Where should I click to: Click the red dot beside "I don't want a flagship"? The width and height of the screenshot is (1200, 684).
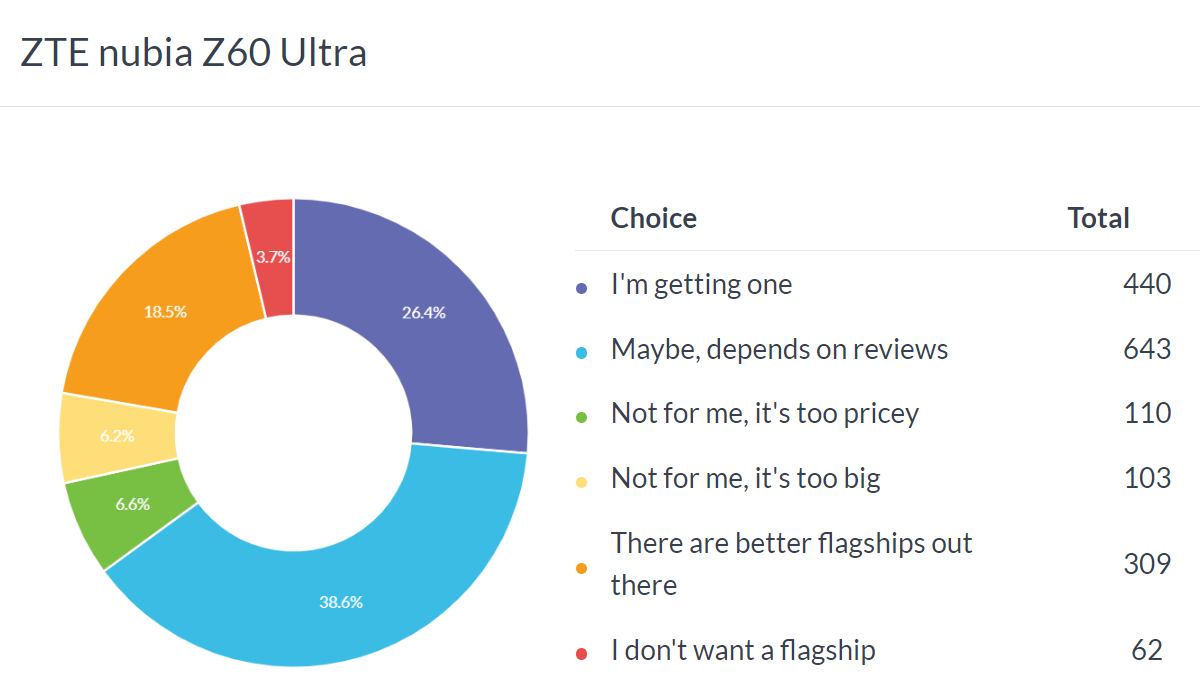pyautogui.click(x=582, y=654)
